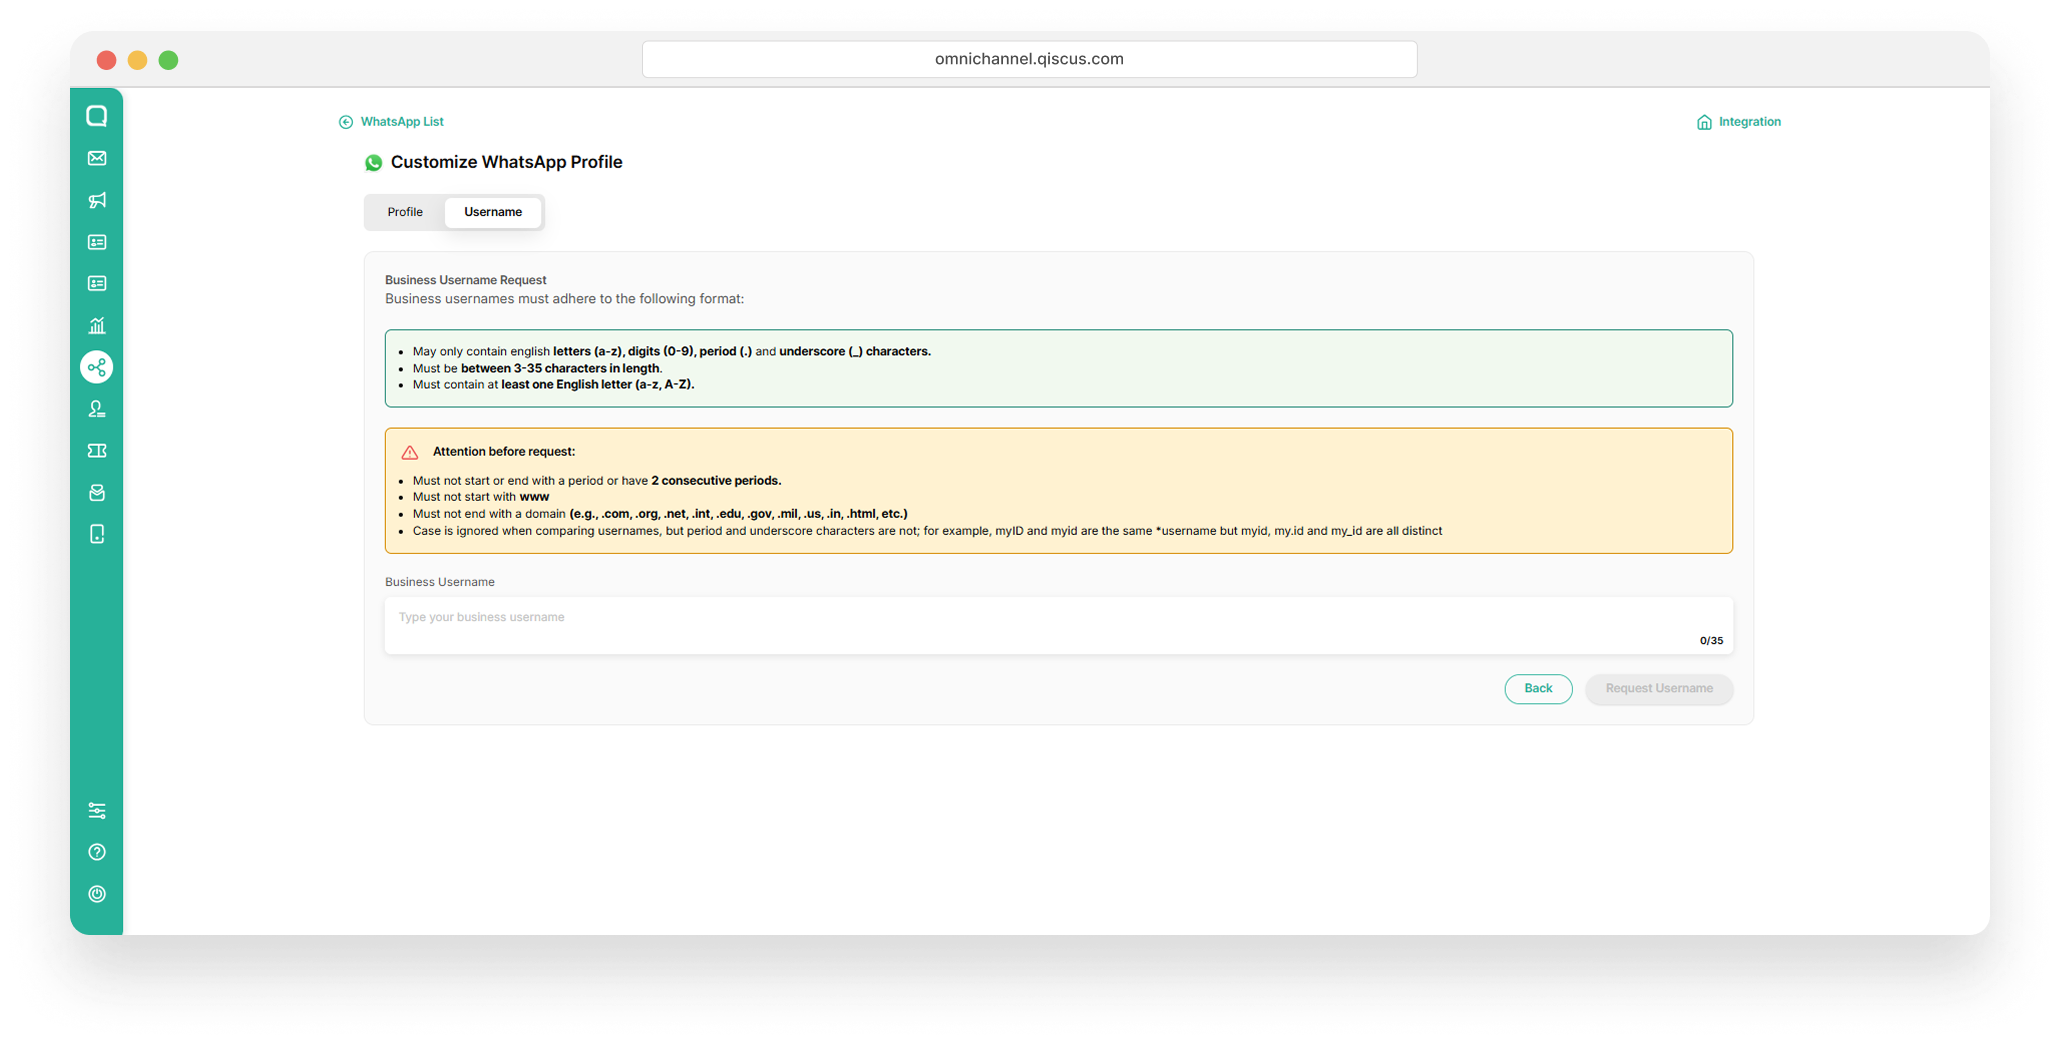
Task: Click the Business Username Request title
Action: (466, 280)
